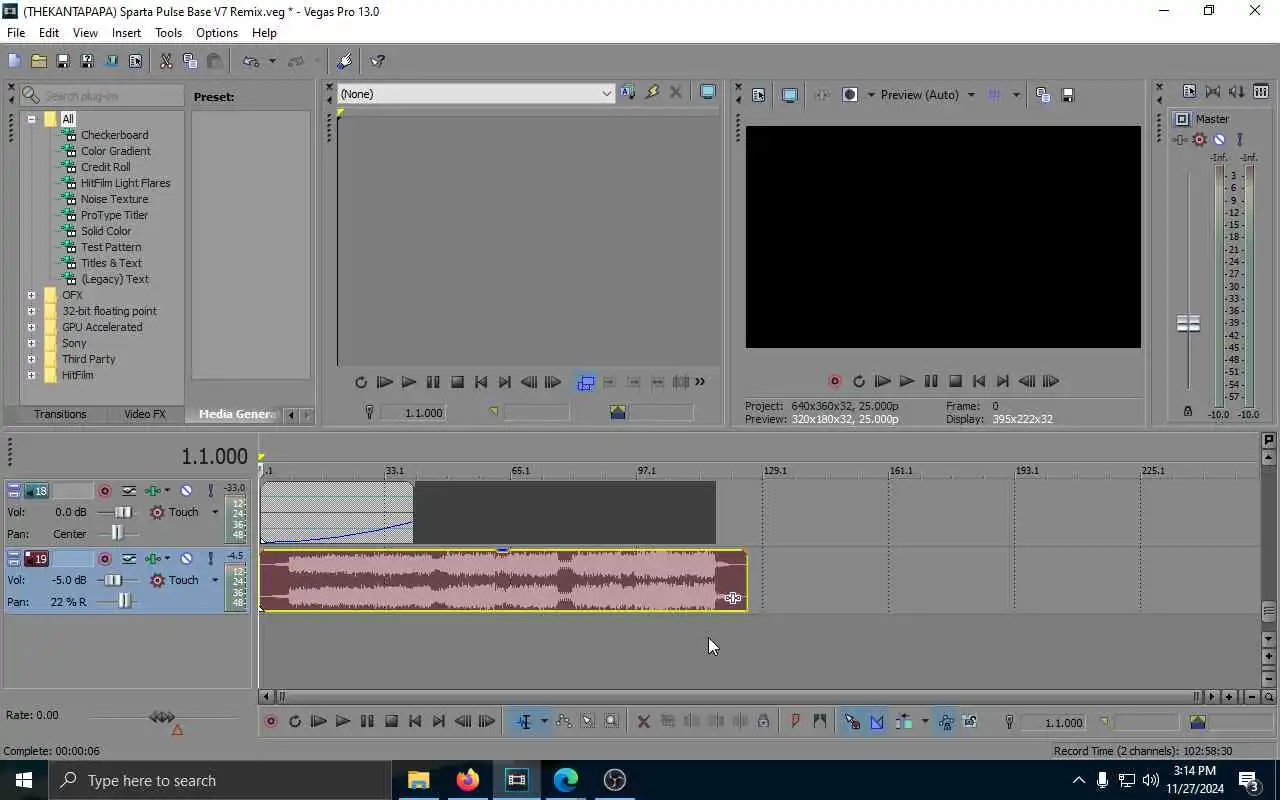This screenshot has width=1280, height=800.
Task: Click track 18 volume slider
Action: click(121, 512)
